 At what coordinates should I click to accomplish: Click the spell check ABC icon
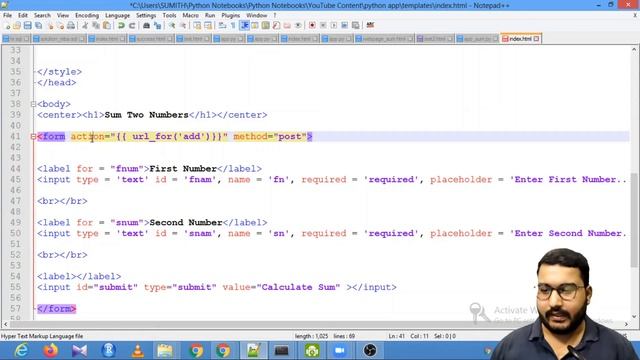[370, 25]
